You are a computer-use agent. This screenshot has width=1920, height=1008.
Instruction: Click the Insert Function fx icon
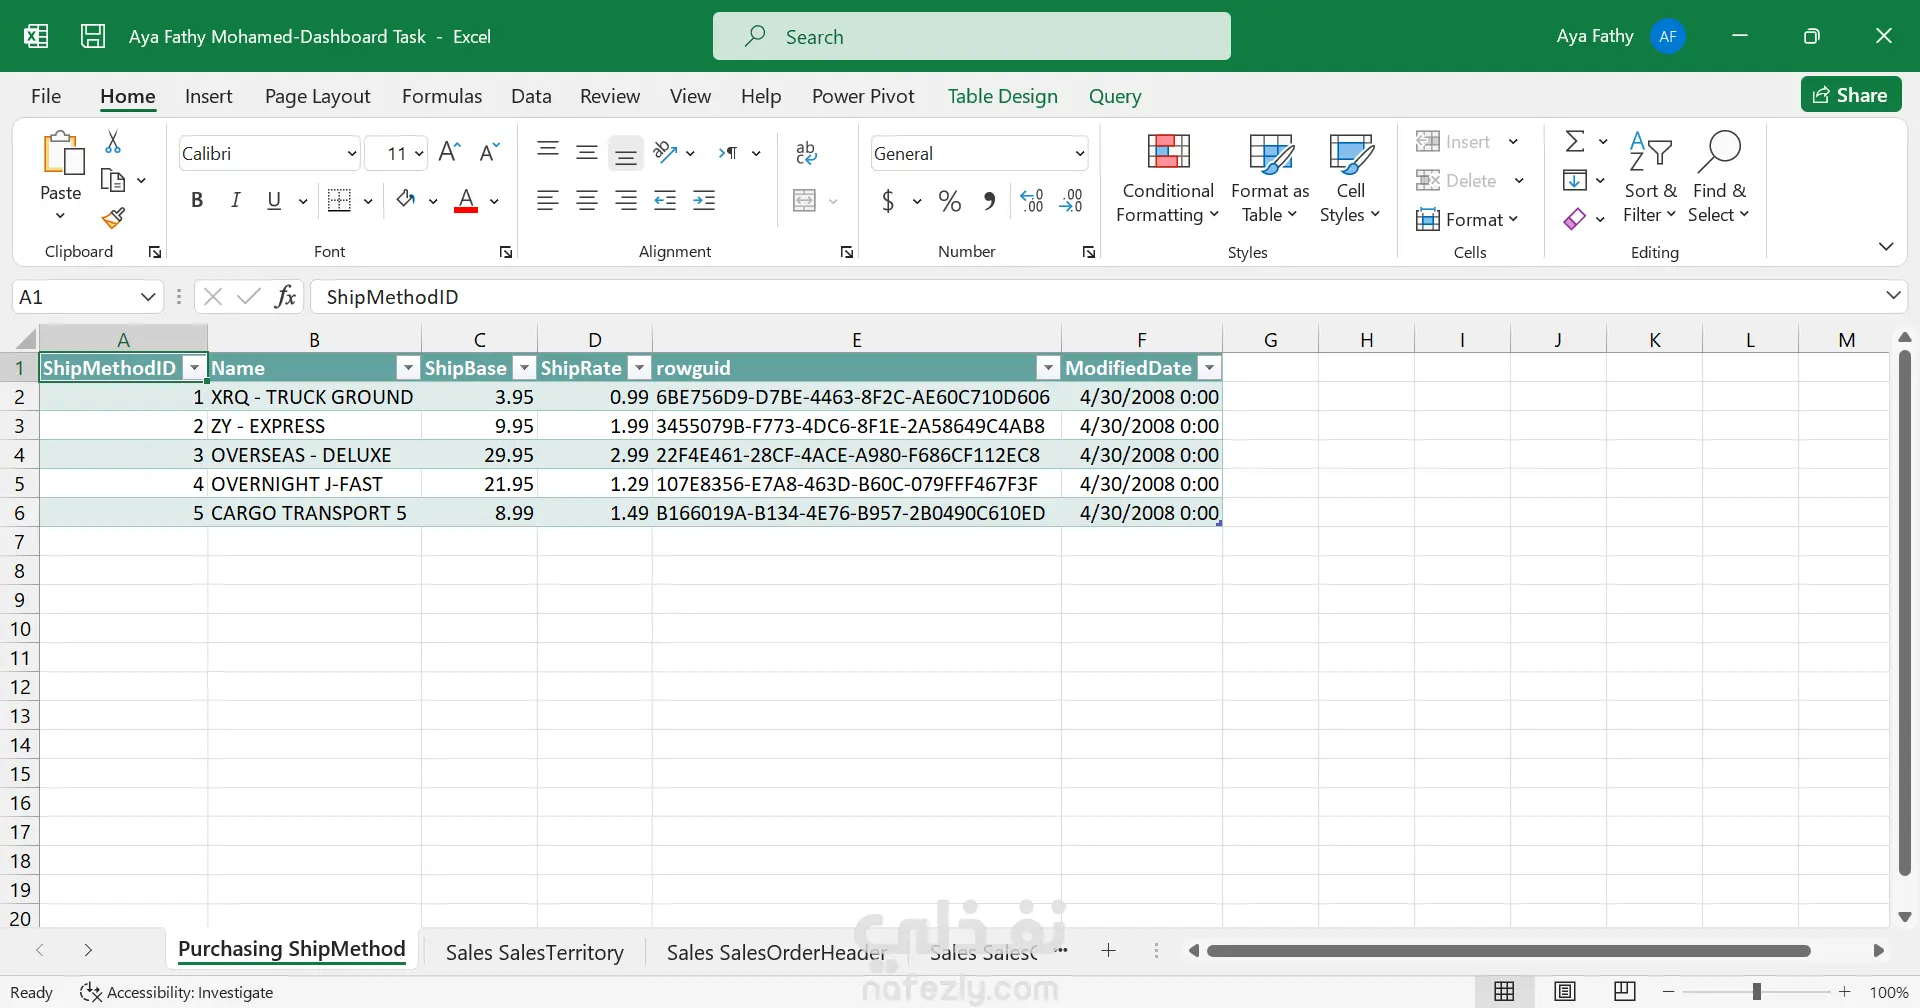click(x=285, y=297)
